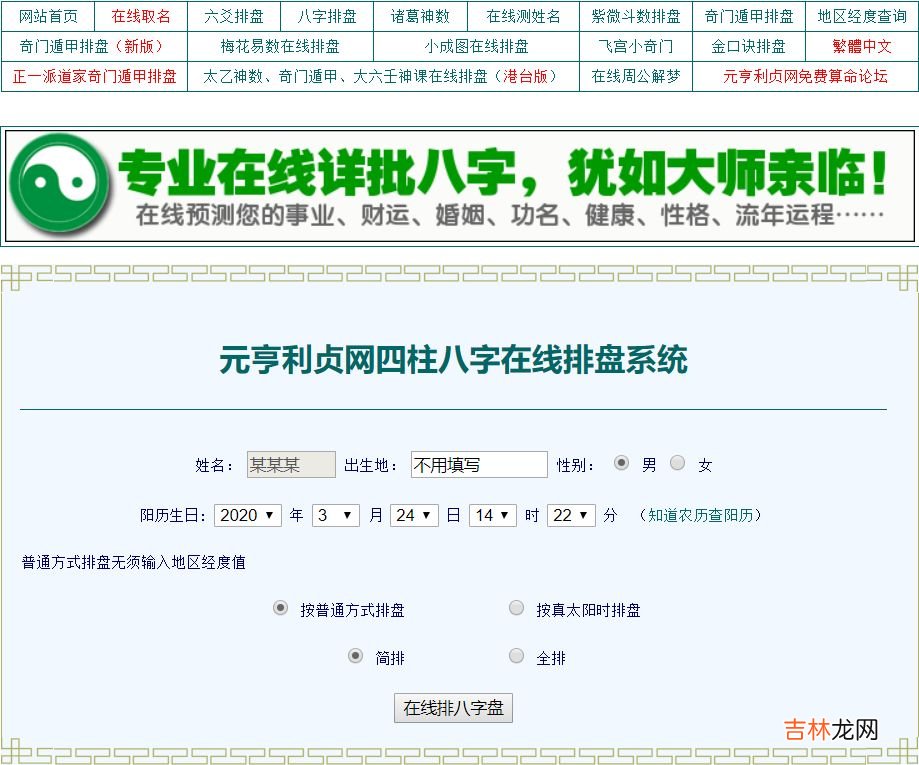Screen dimensions: 919x765
Task: Choose 按真太阳时排盘 radio option
Action: tap(516, 608)
